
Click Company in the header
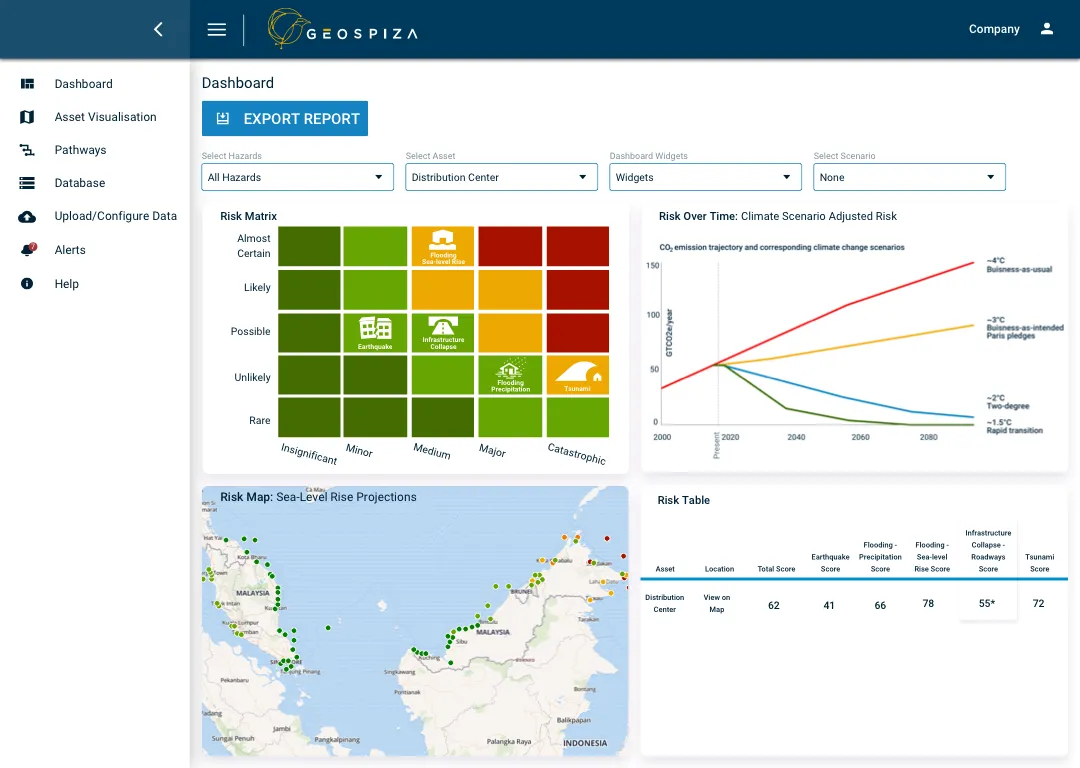[994, 29]
